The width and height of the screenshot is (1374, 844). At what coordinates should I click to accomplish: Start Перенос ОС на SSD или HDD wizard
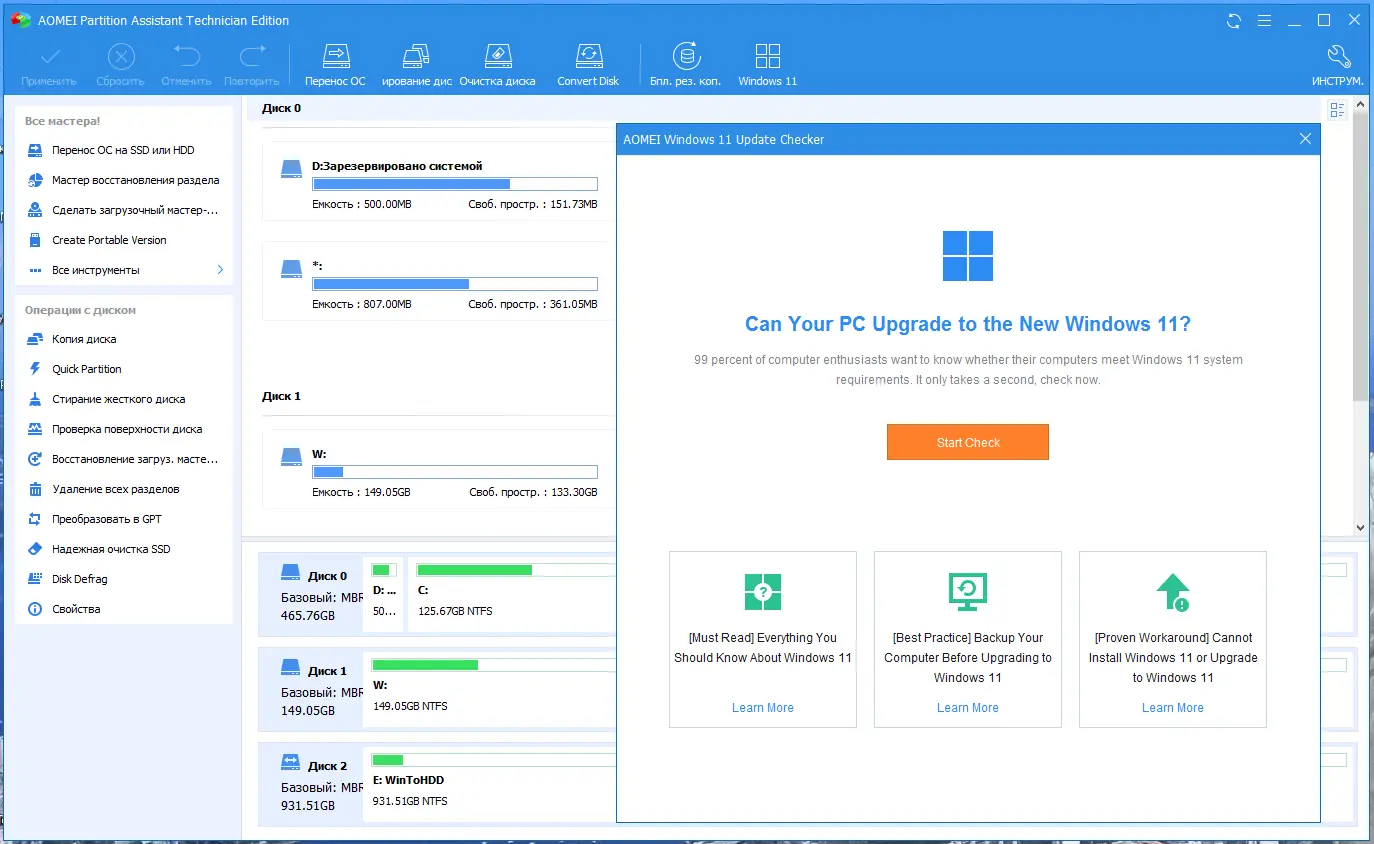[x=124, y=150]
